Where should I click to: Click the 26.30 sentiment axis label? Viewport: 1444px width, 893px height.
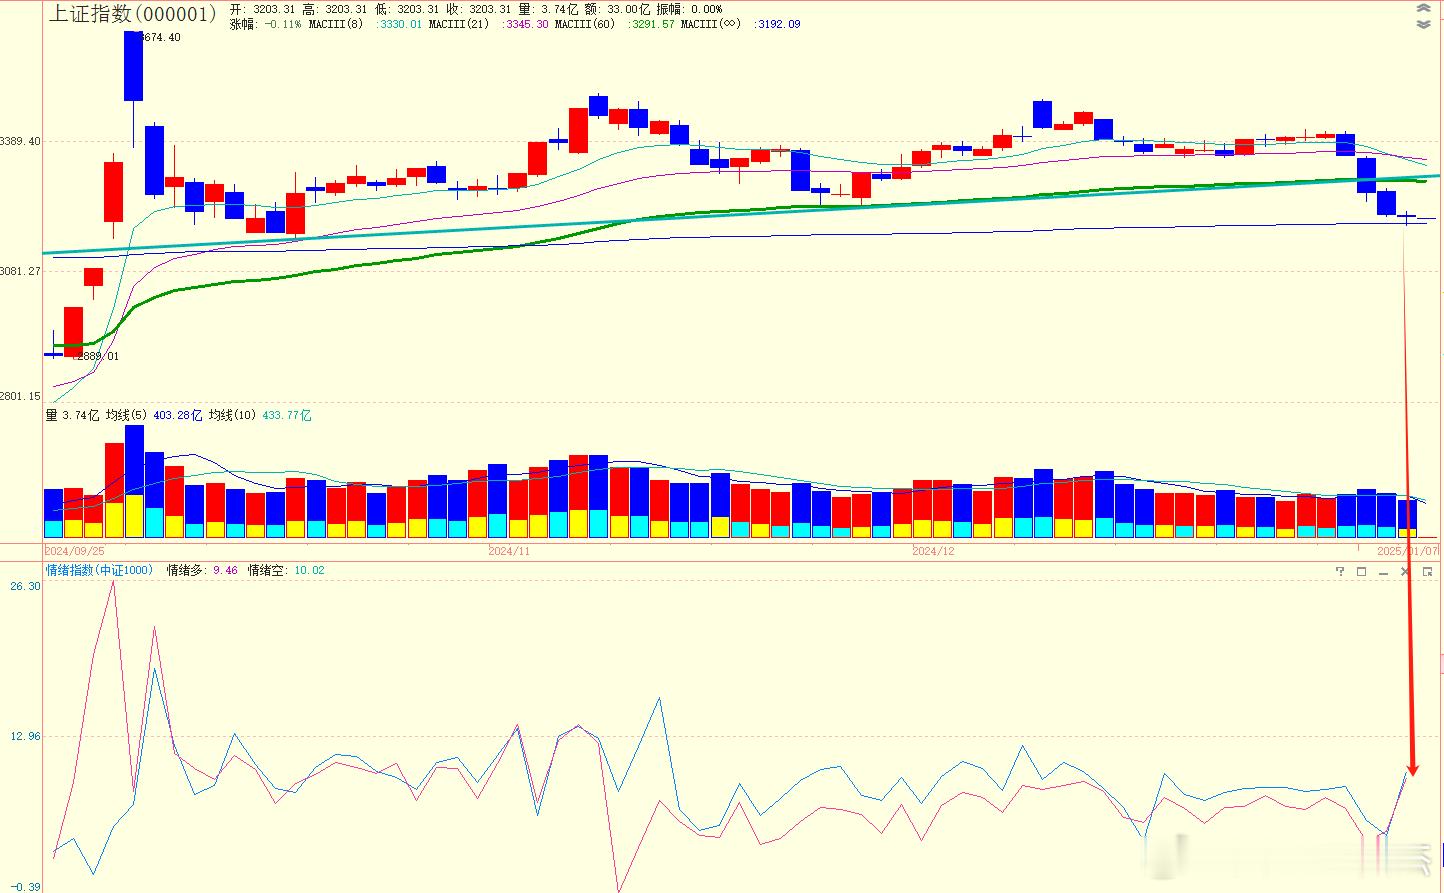click(26, 586)
